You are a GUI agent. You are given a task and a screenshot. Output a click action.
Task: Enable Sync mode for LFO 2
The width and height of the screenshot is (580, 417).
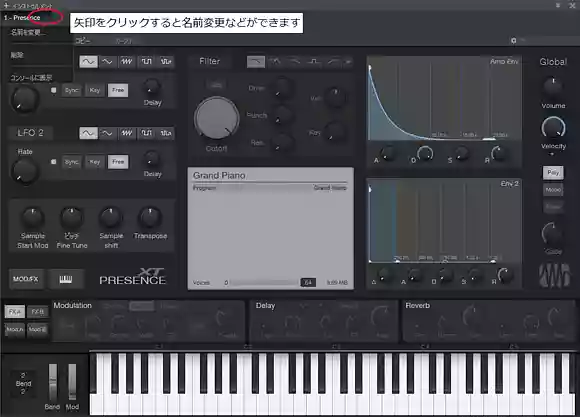coord(71,162)
